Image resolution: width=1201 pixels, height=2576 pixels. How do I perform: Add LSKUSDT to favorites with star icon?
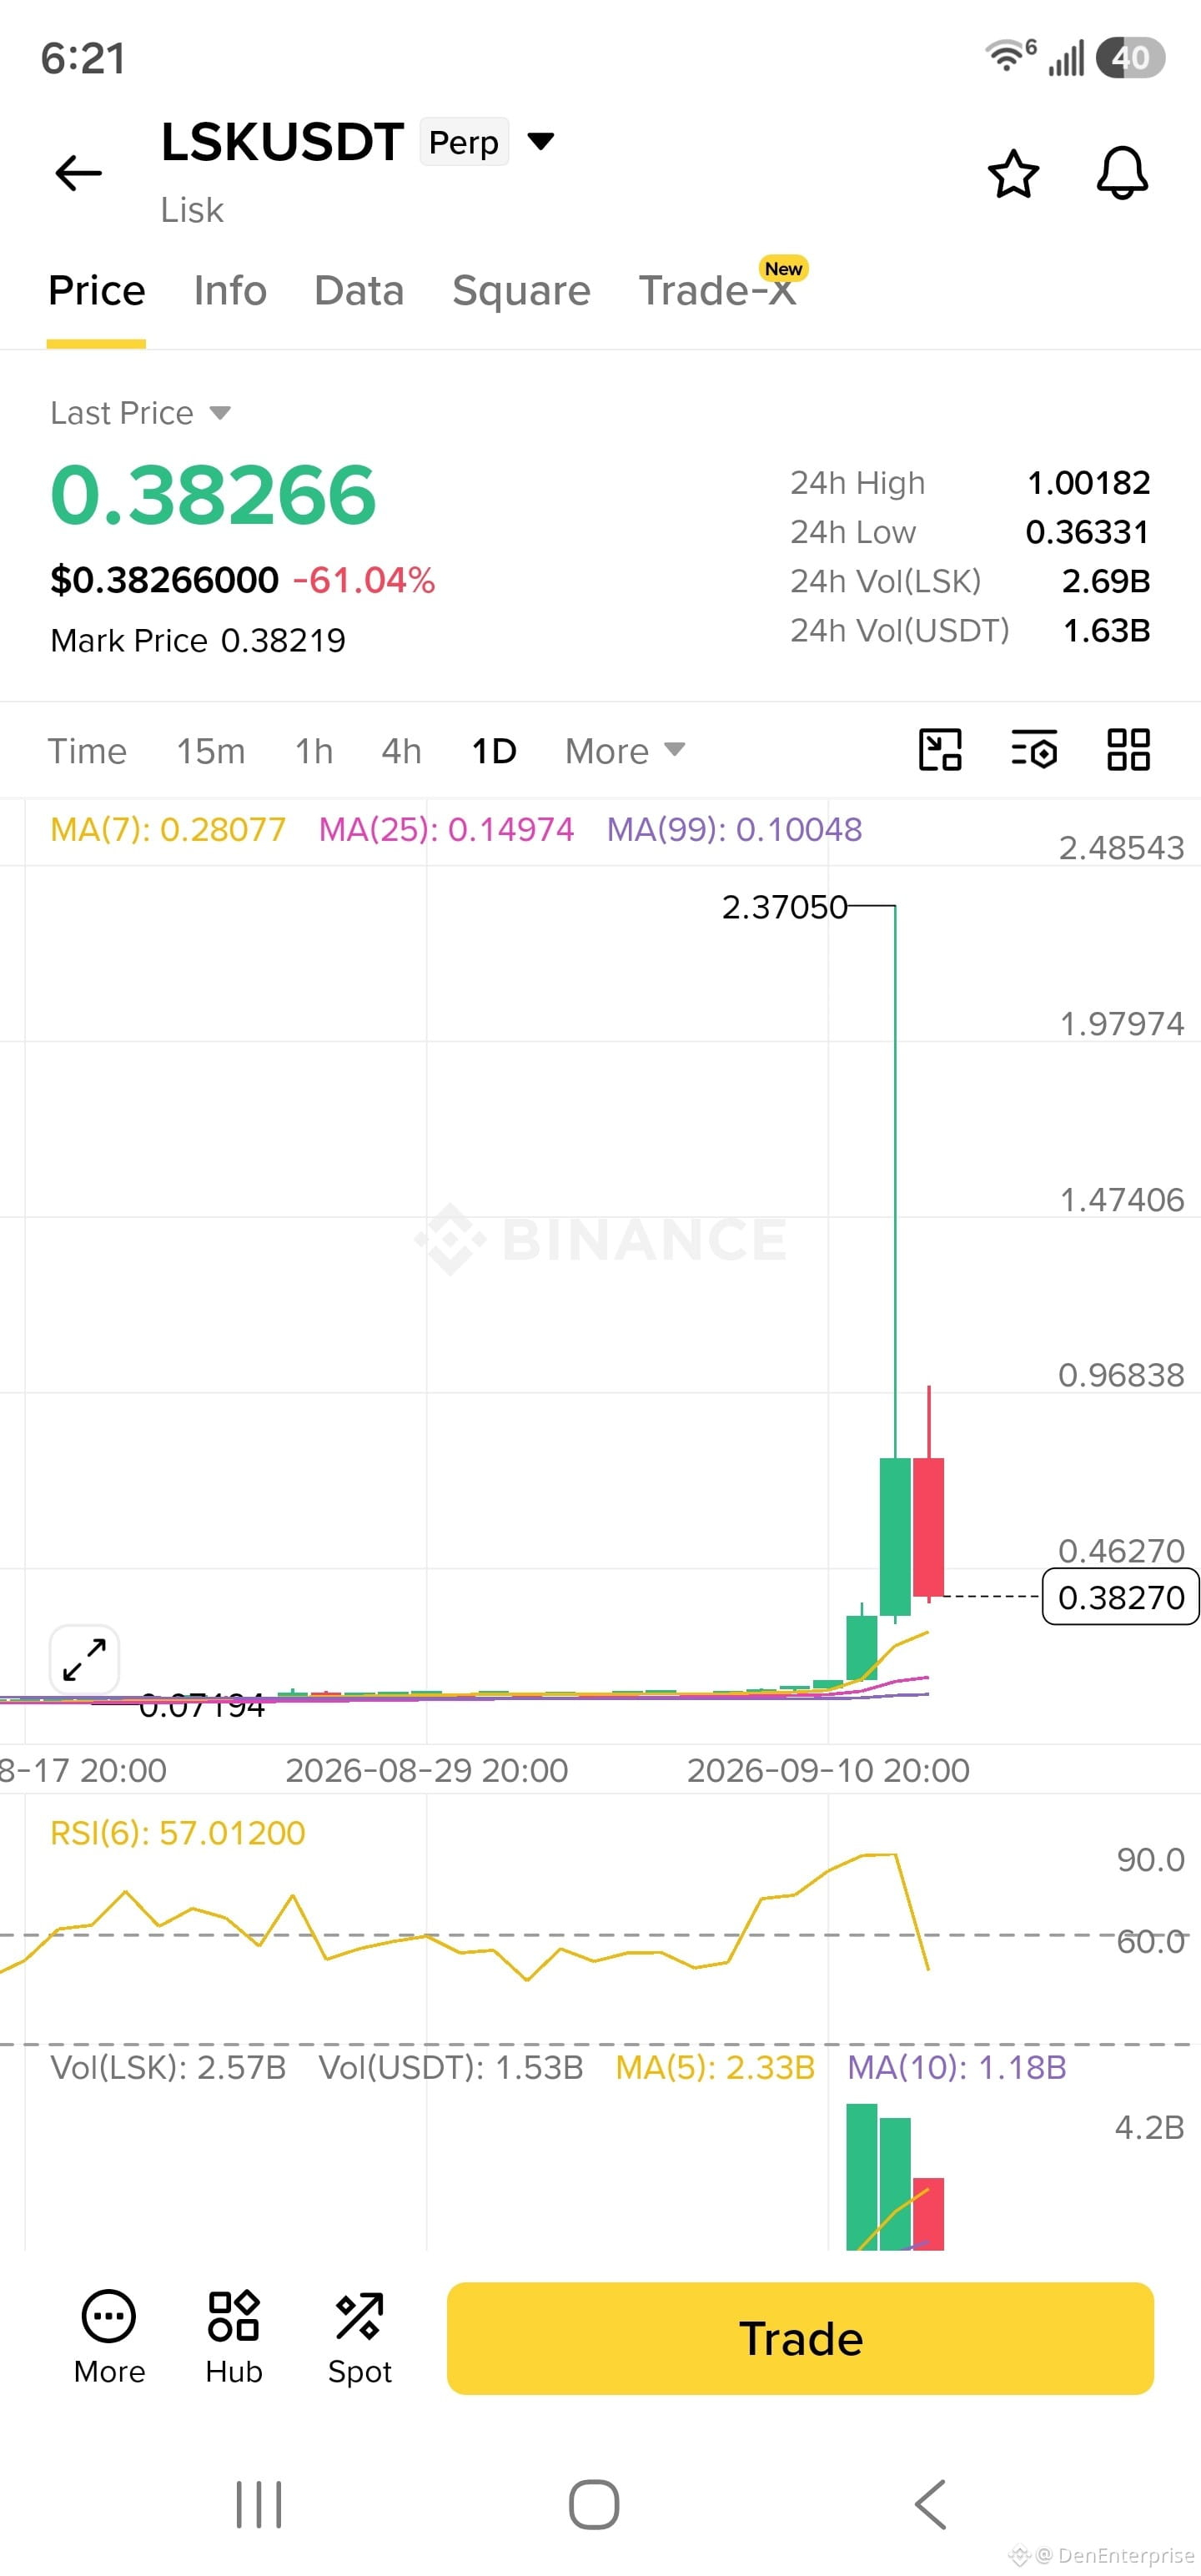coord(1013,174)
